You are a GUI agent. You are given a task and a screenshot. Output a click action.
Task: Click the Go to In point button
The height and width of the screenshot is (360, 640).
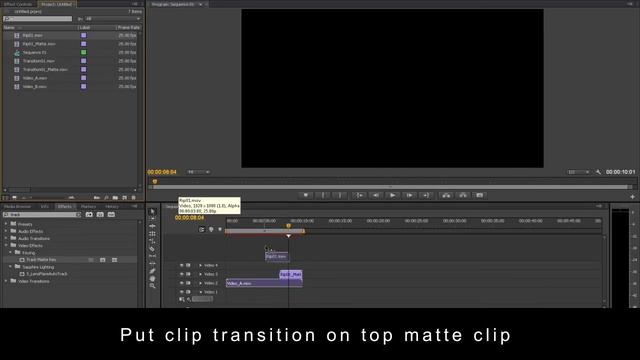click(359, 196)
